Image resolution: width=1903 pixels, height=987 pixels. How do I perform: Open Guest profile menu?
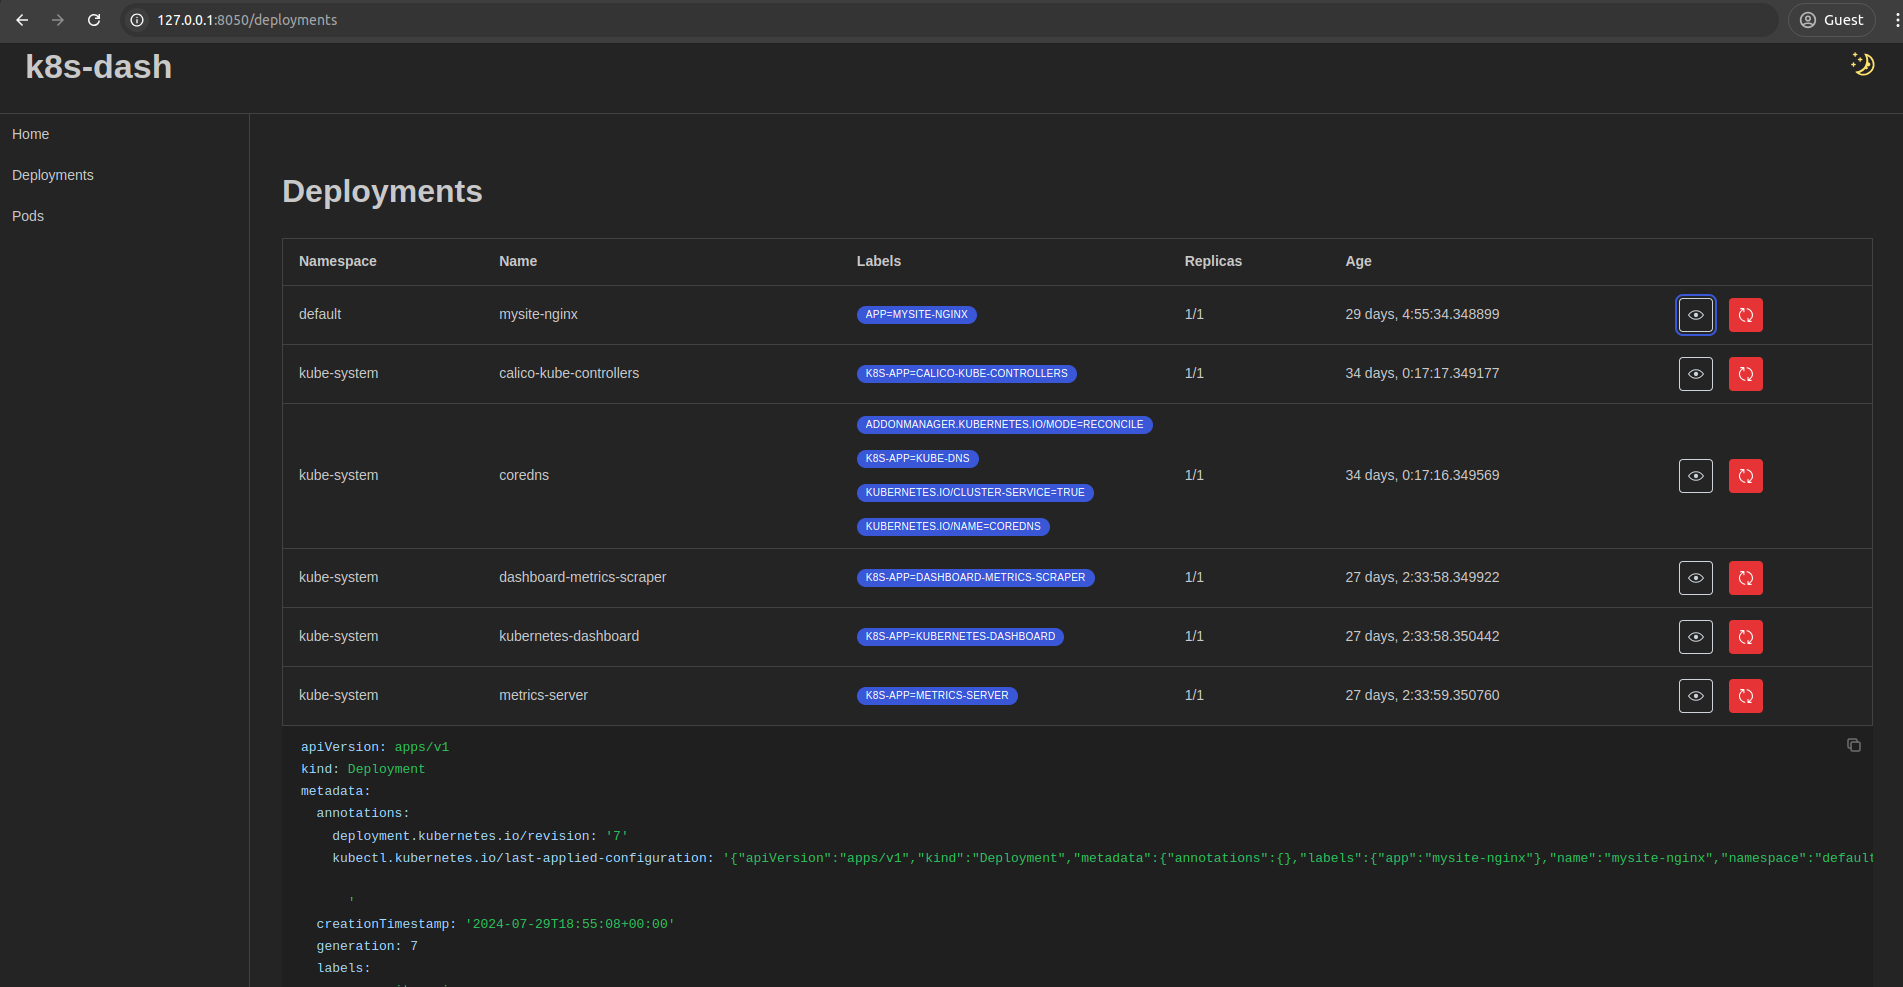[x=1831, y=20]
